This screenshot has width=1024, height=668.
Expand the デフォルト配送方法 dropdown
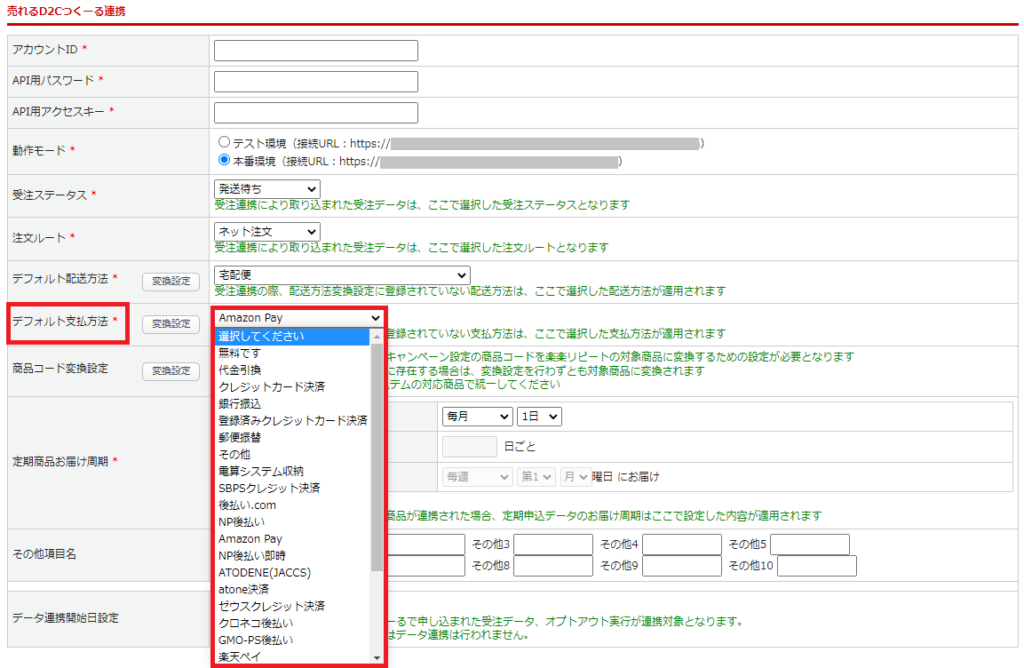[341, 274]
